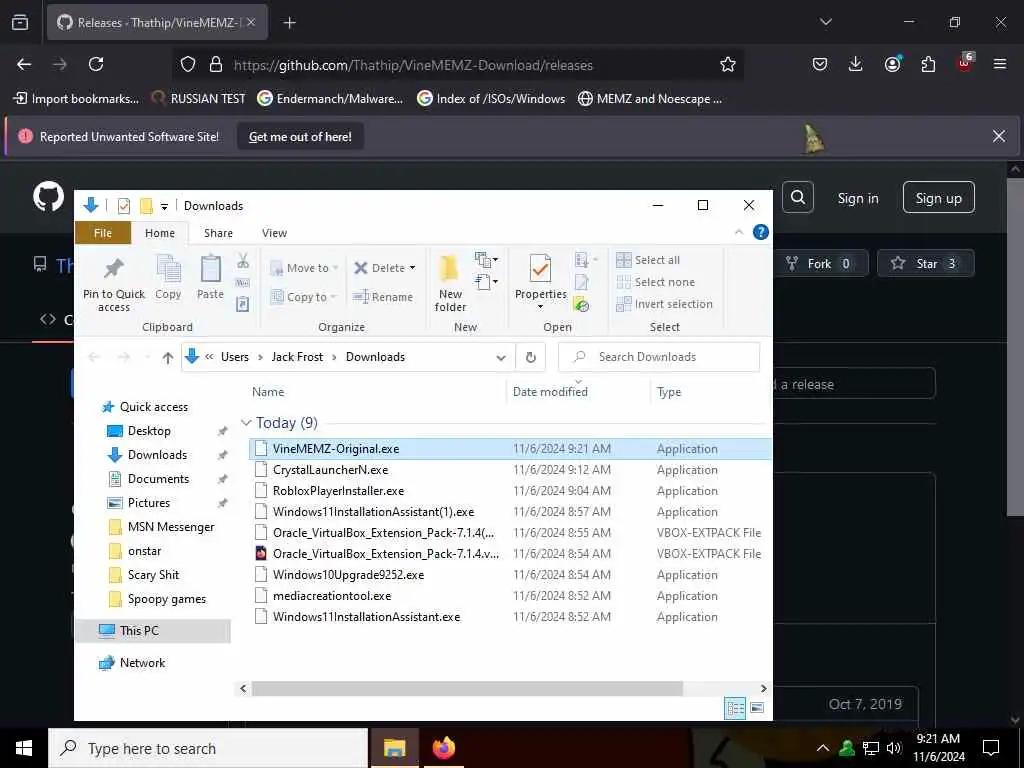Click Invert selection in ribbon
1024x768 pixels.
(x=665, y=304)
